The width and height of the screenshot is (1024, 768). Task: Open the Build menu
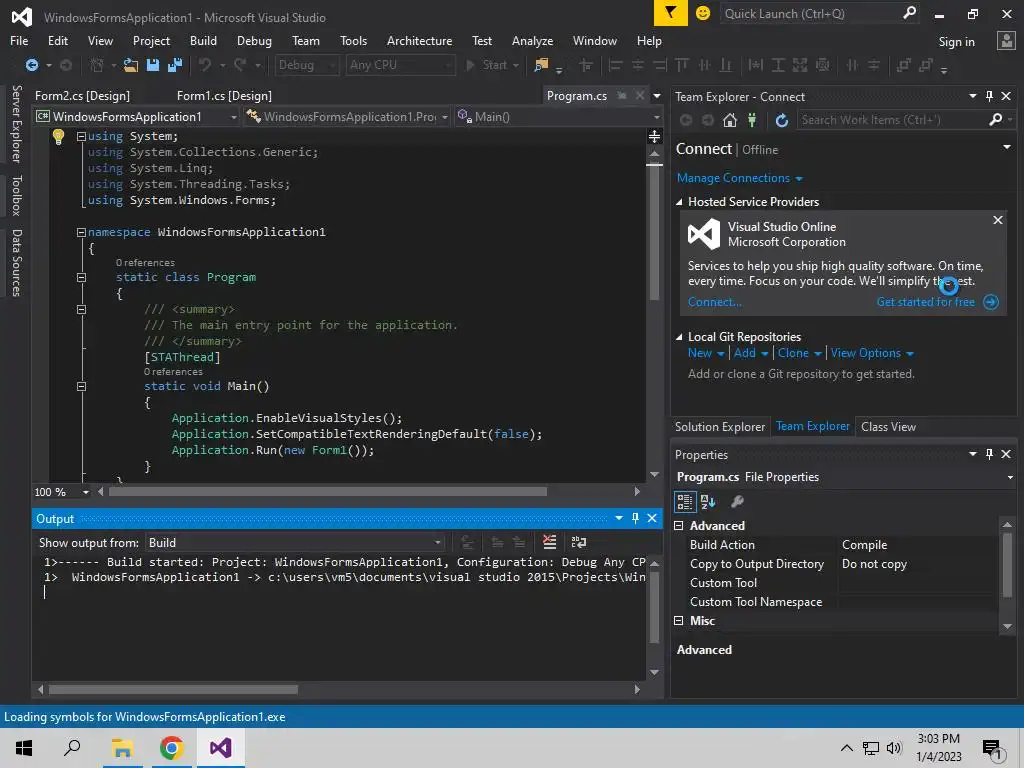point(203,41)
